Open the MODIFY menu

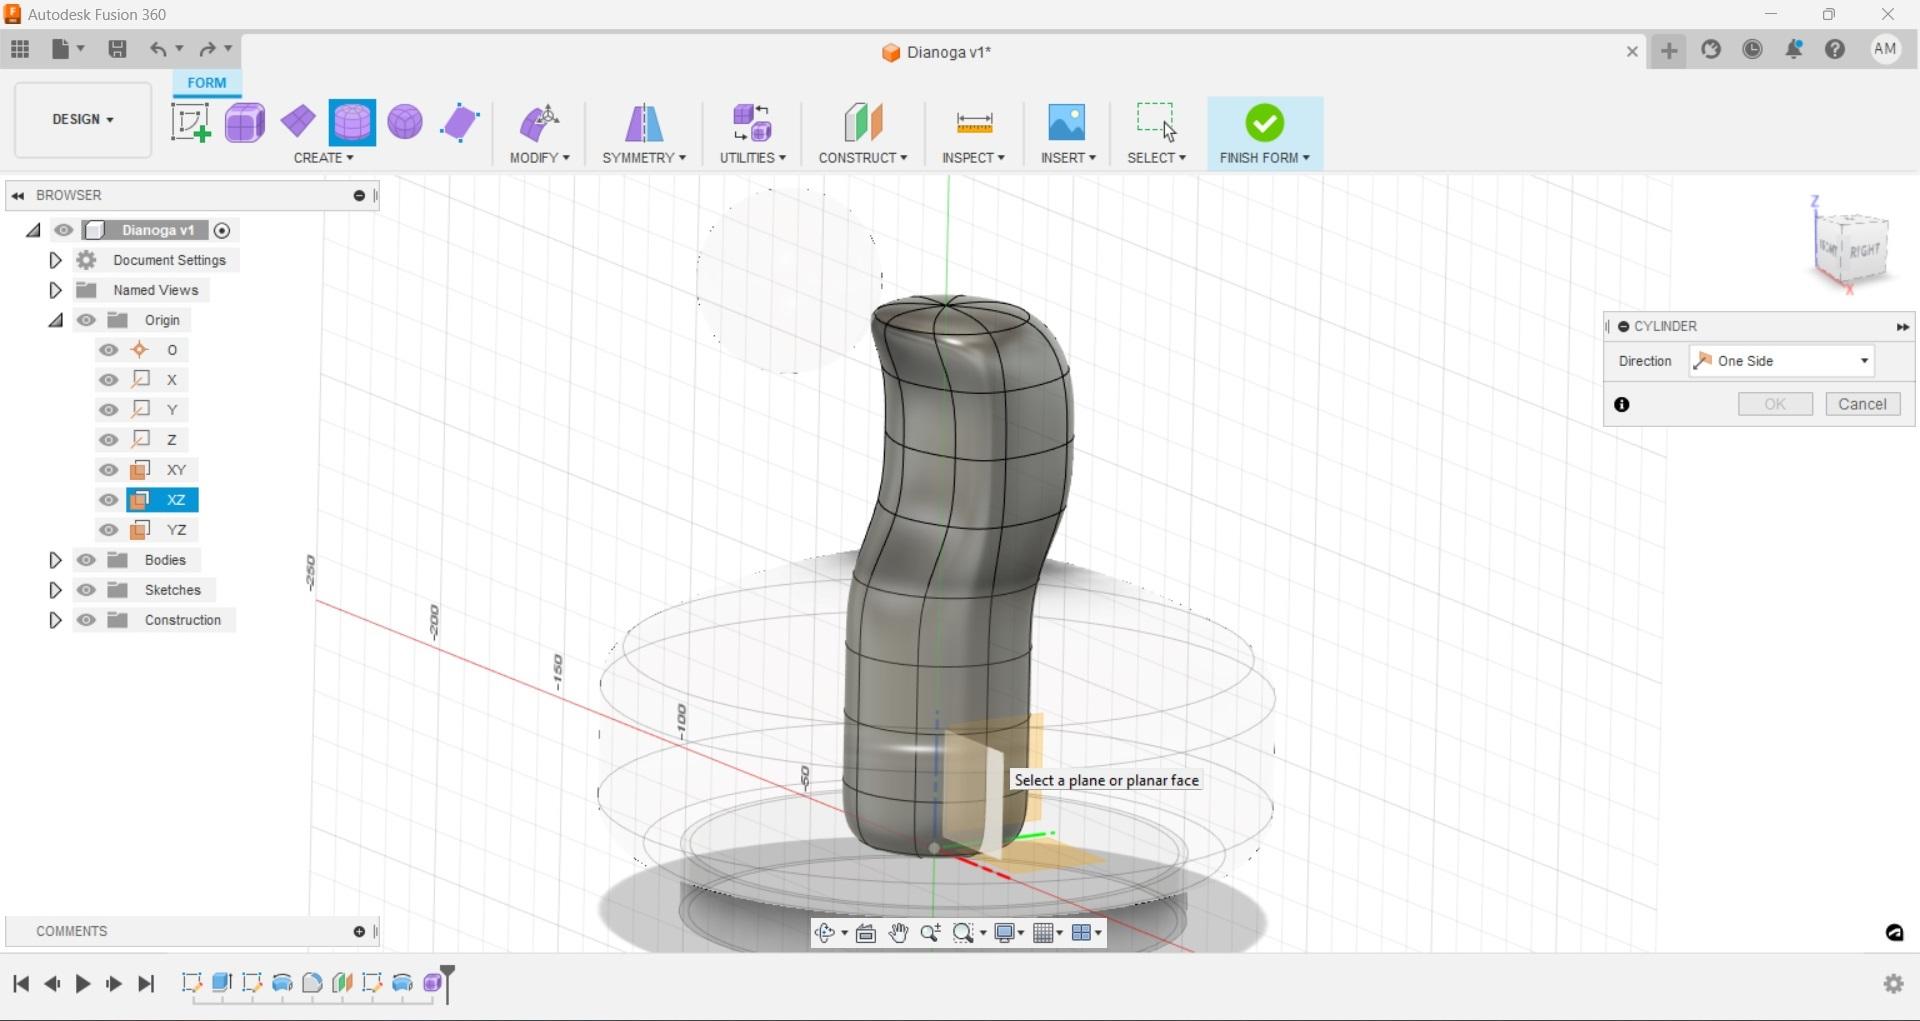coord(539,157)
